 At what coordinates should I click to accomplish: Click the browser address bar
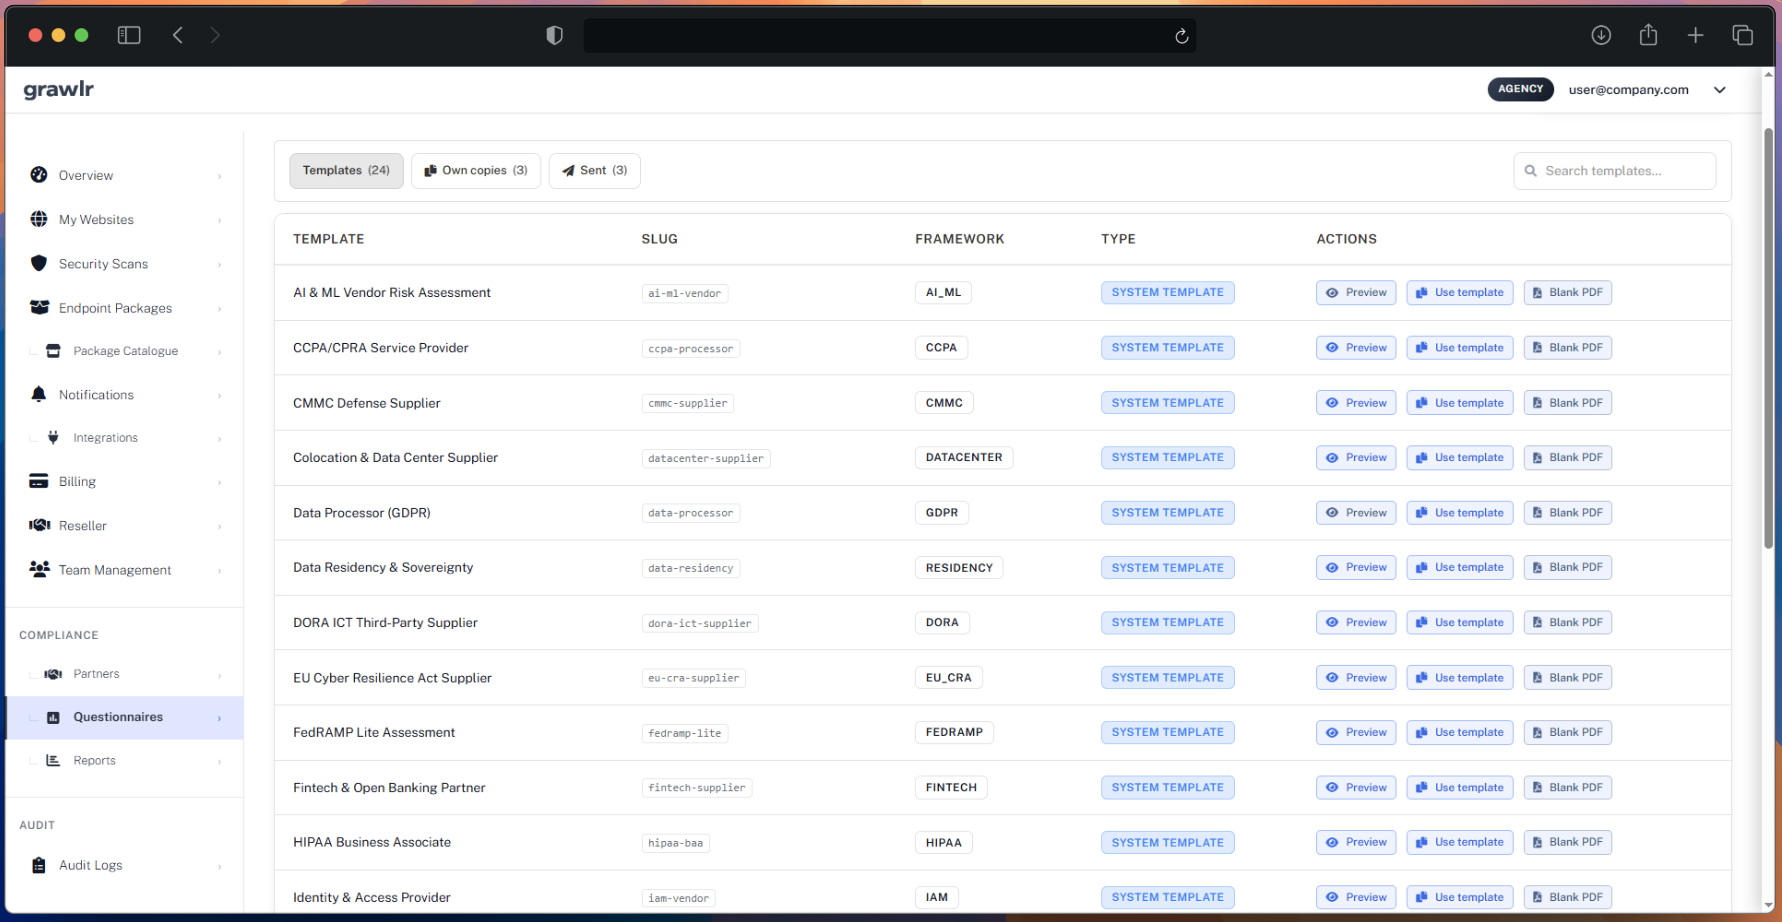pos(889,36)
